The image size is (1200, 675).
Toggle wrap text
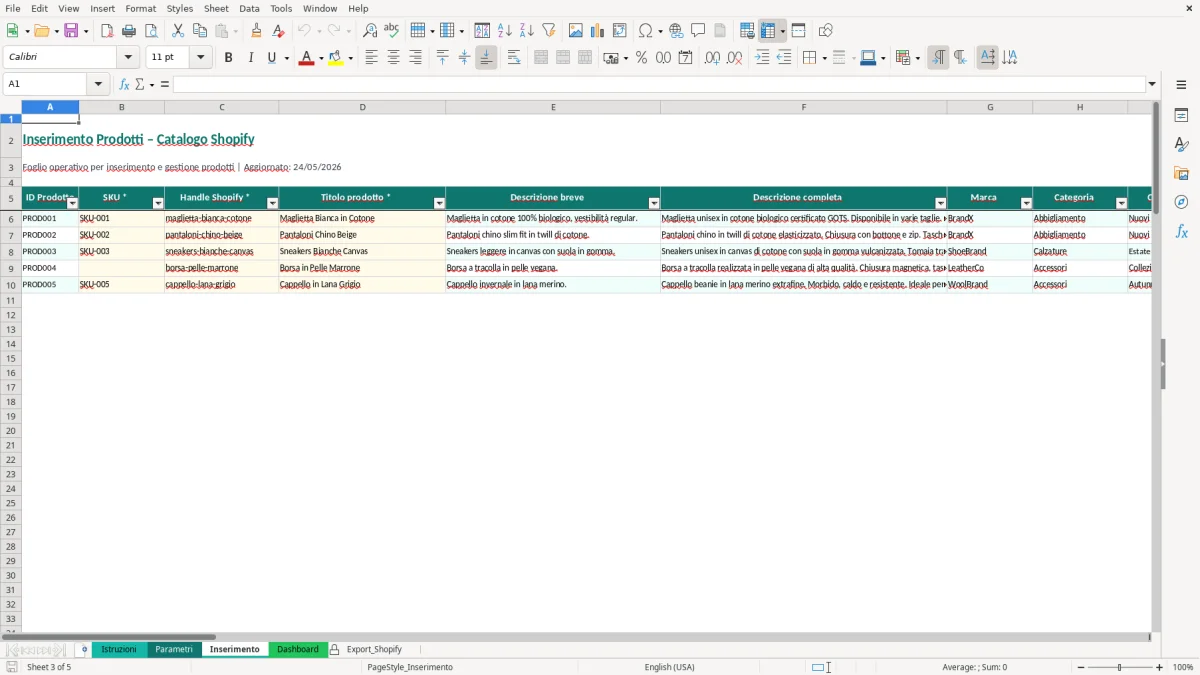(514, 58)
